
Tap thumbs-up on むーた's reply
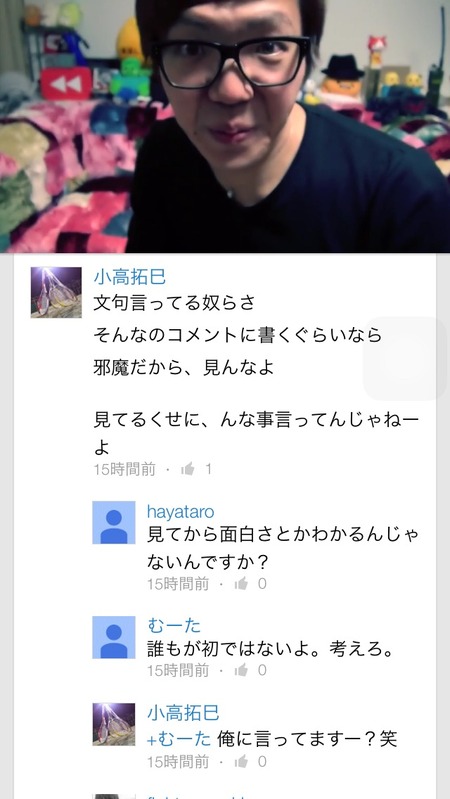[x=242, y=670]
